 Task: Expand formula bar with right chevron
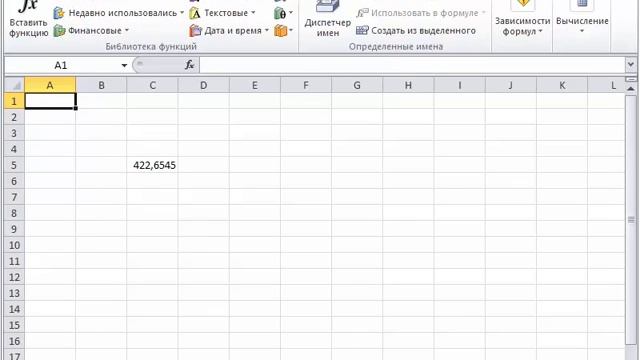click(631, 65)
